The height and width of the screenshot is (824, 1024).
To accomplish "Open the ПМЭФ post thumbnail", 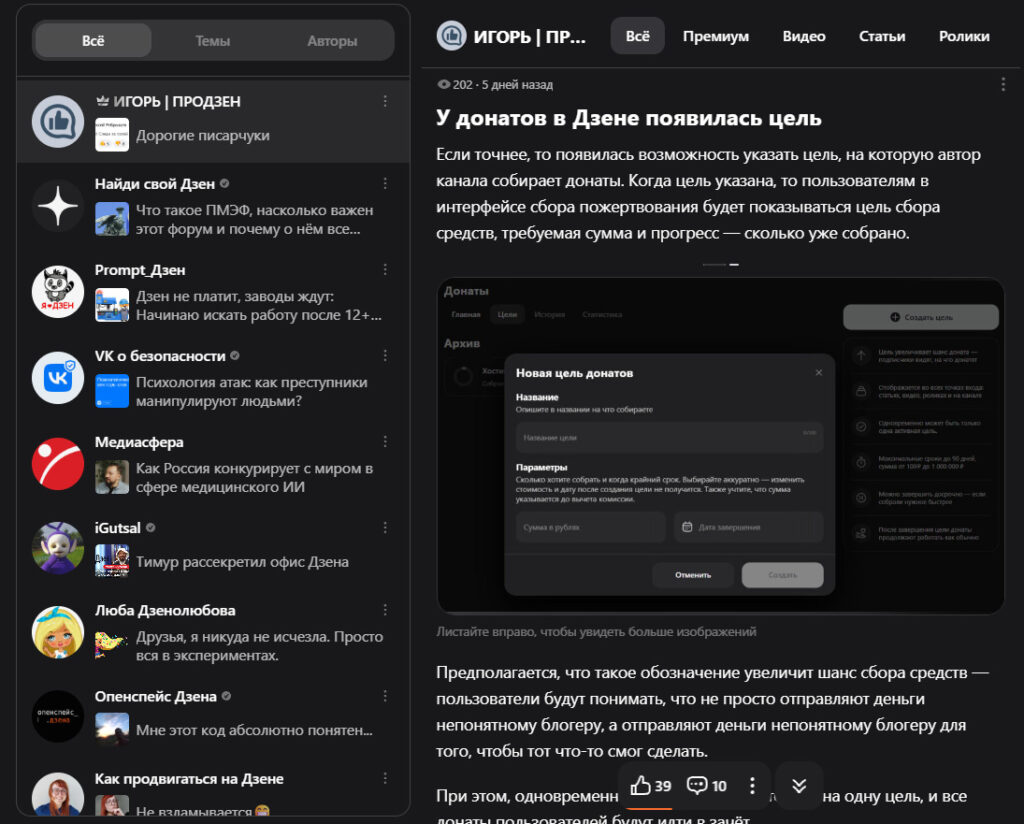I will point(112,219).
